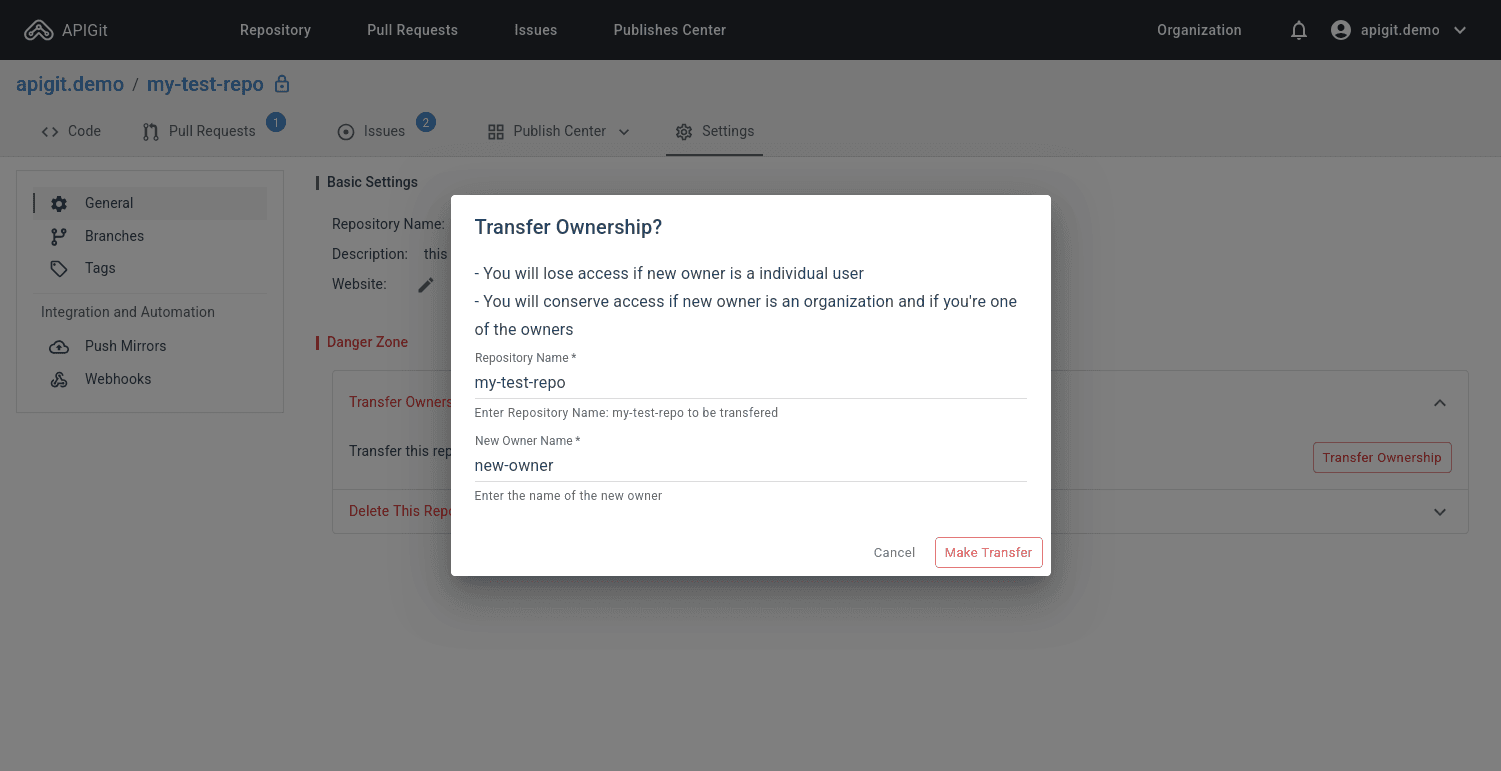Screen dimensions: 1501x771
Task: Switch to the Issues repo tab
Action: click(x=372, y=131)
